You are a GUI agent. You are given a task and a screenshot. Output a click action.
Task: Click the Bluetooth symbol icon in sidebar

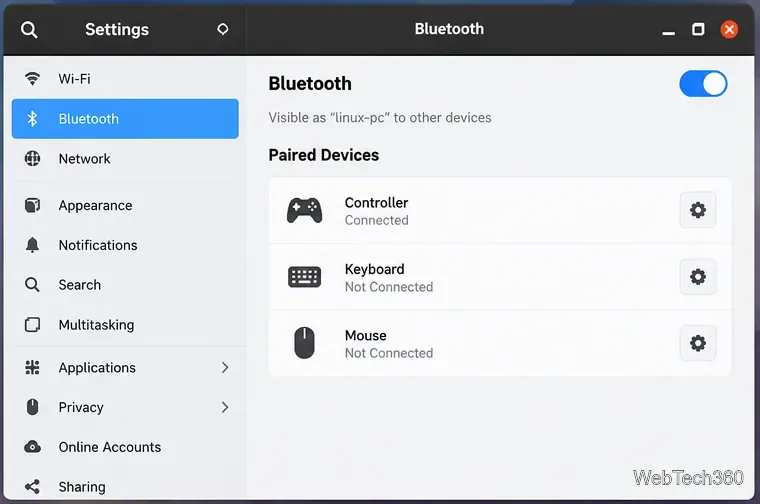coord(32,119)
